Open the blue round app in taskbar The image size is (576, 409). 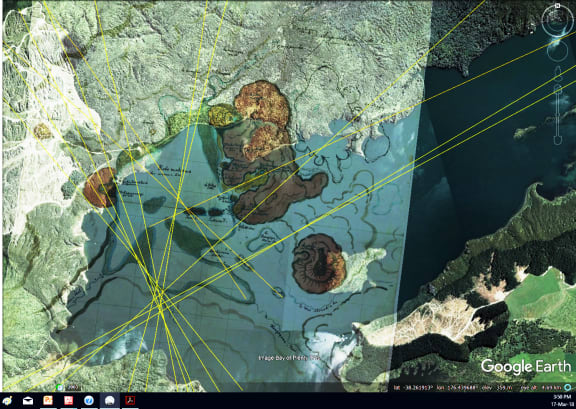coord(89,400)
